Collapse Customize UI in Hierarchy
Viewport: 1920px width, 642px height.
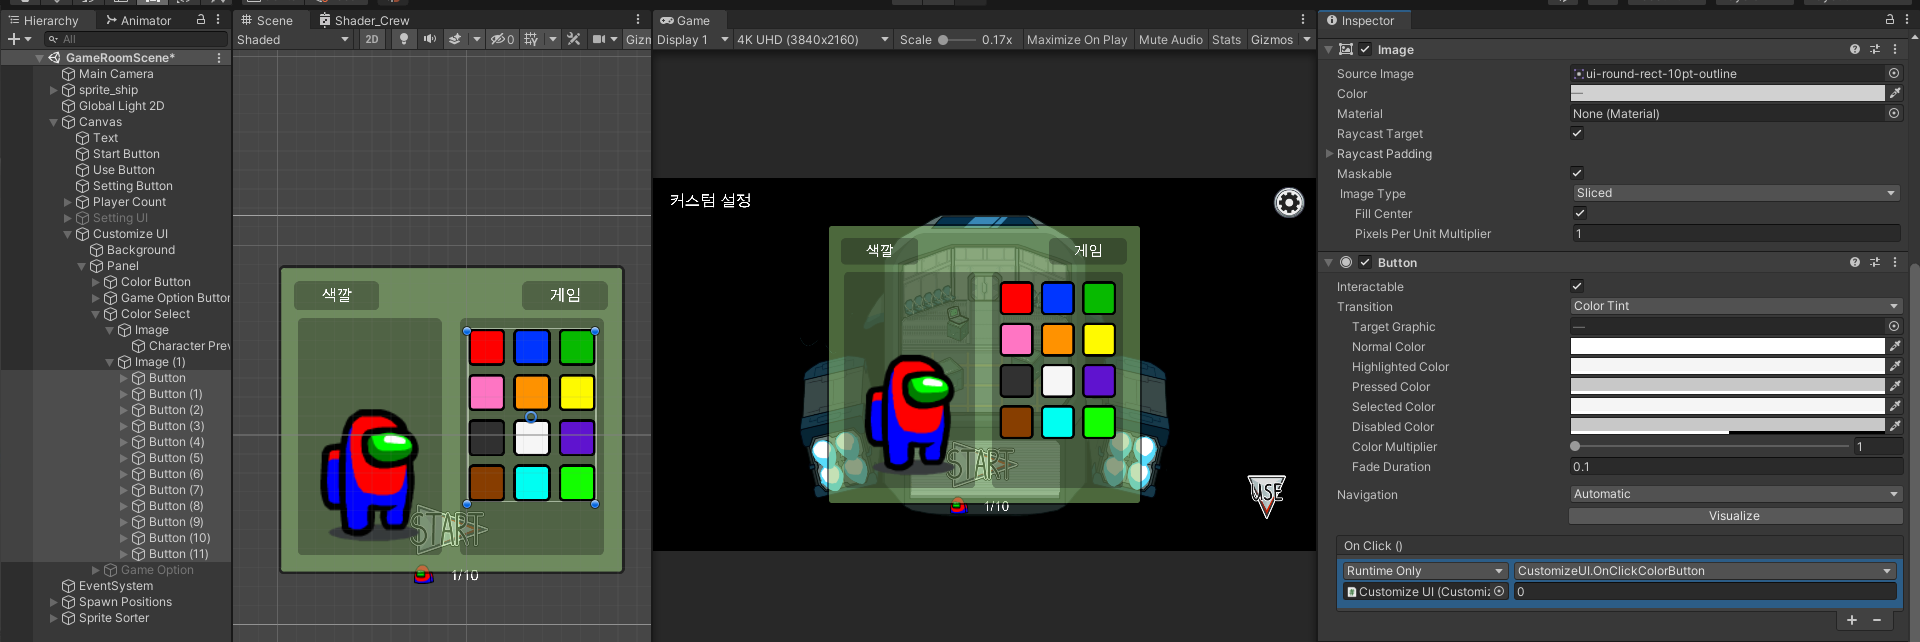click(68, 234)
